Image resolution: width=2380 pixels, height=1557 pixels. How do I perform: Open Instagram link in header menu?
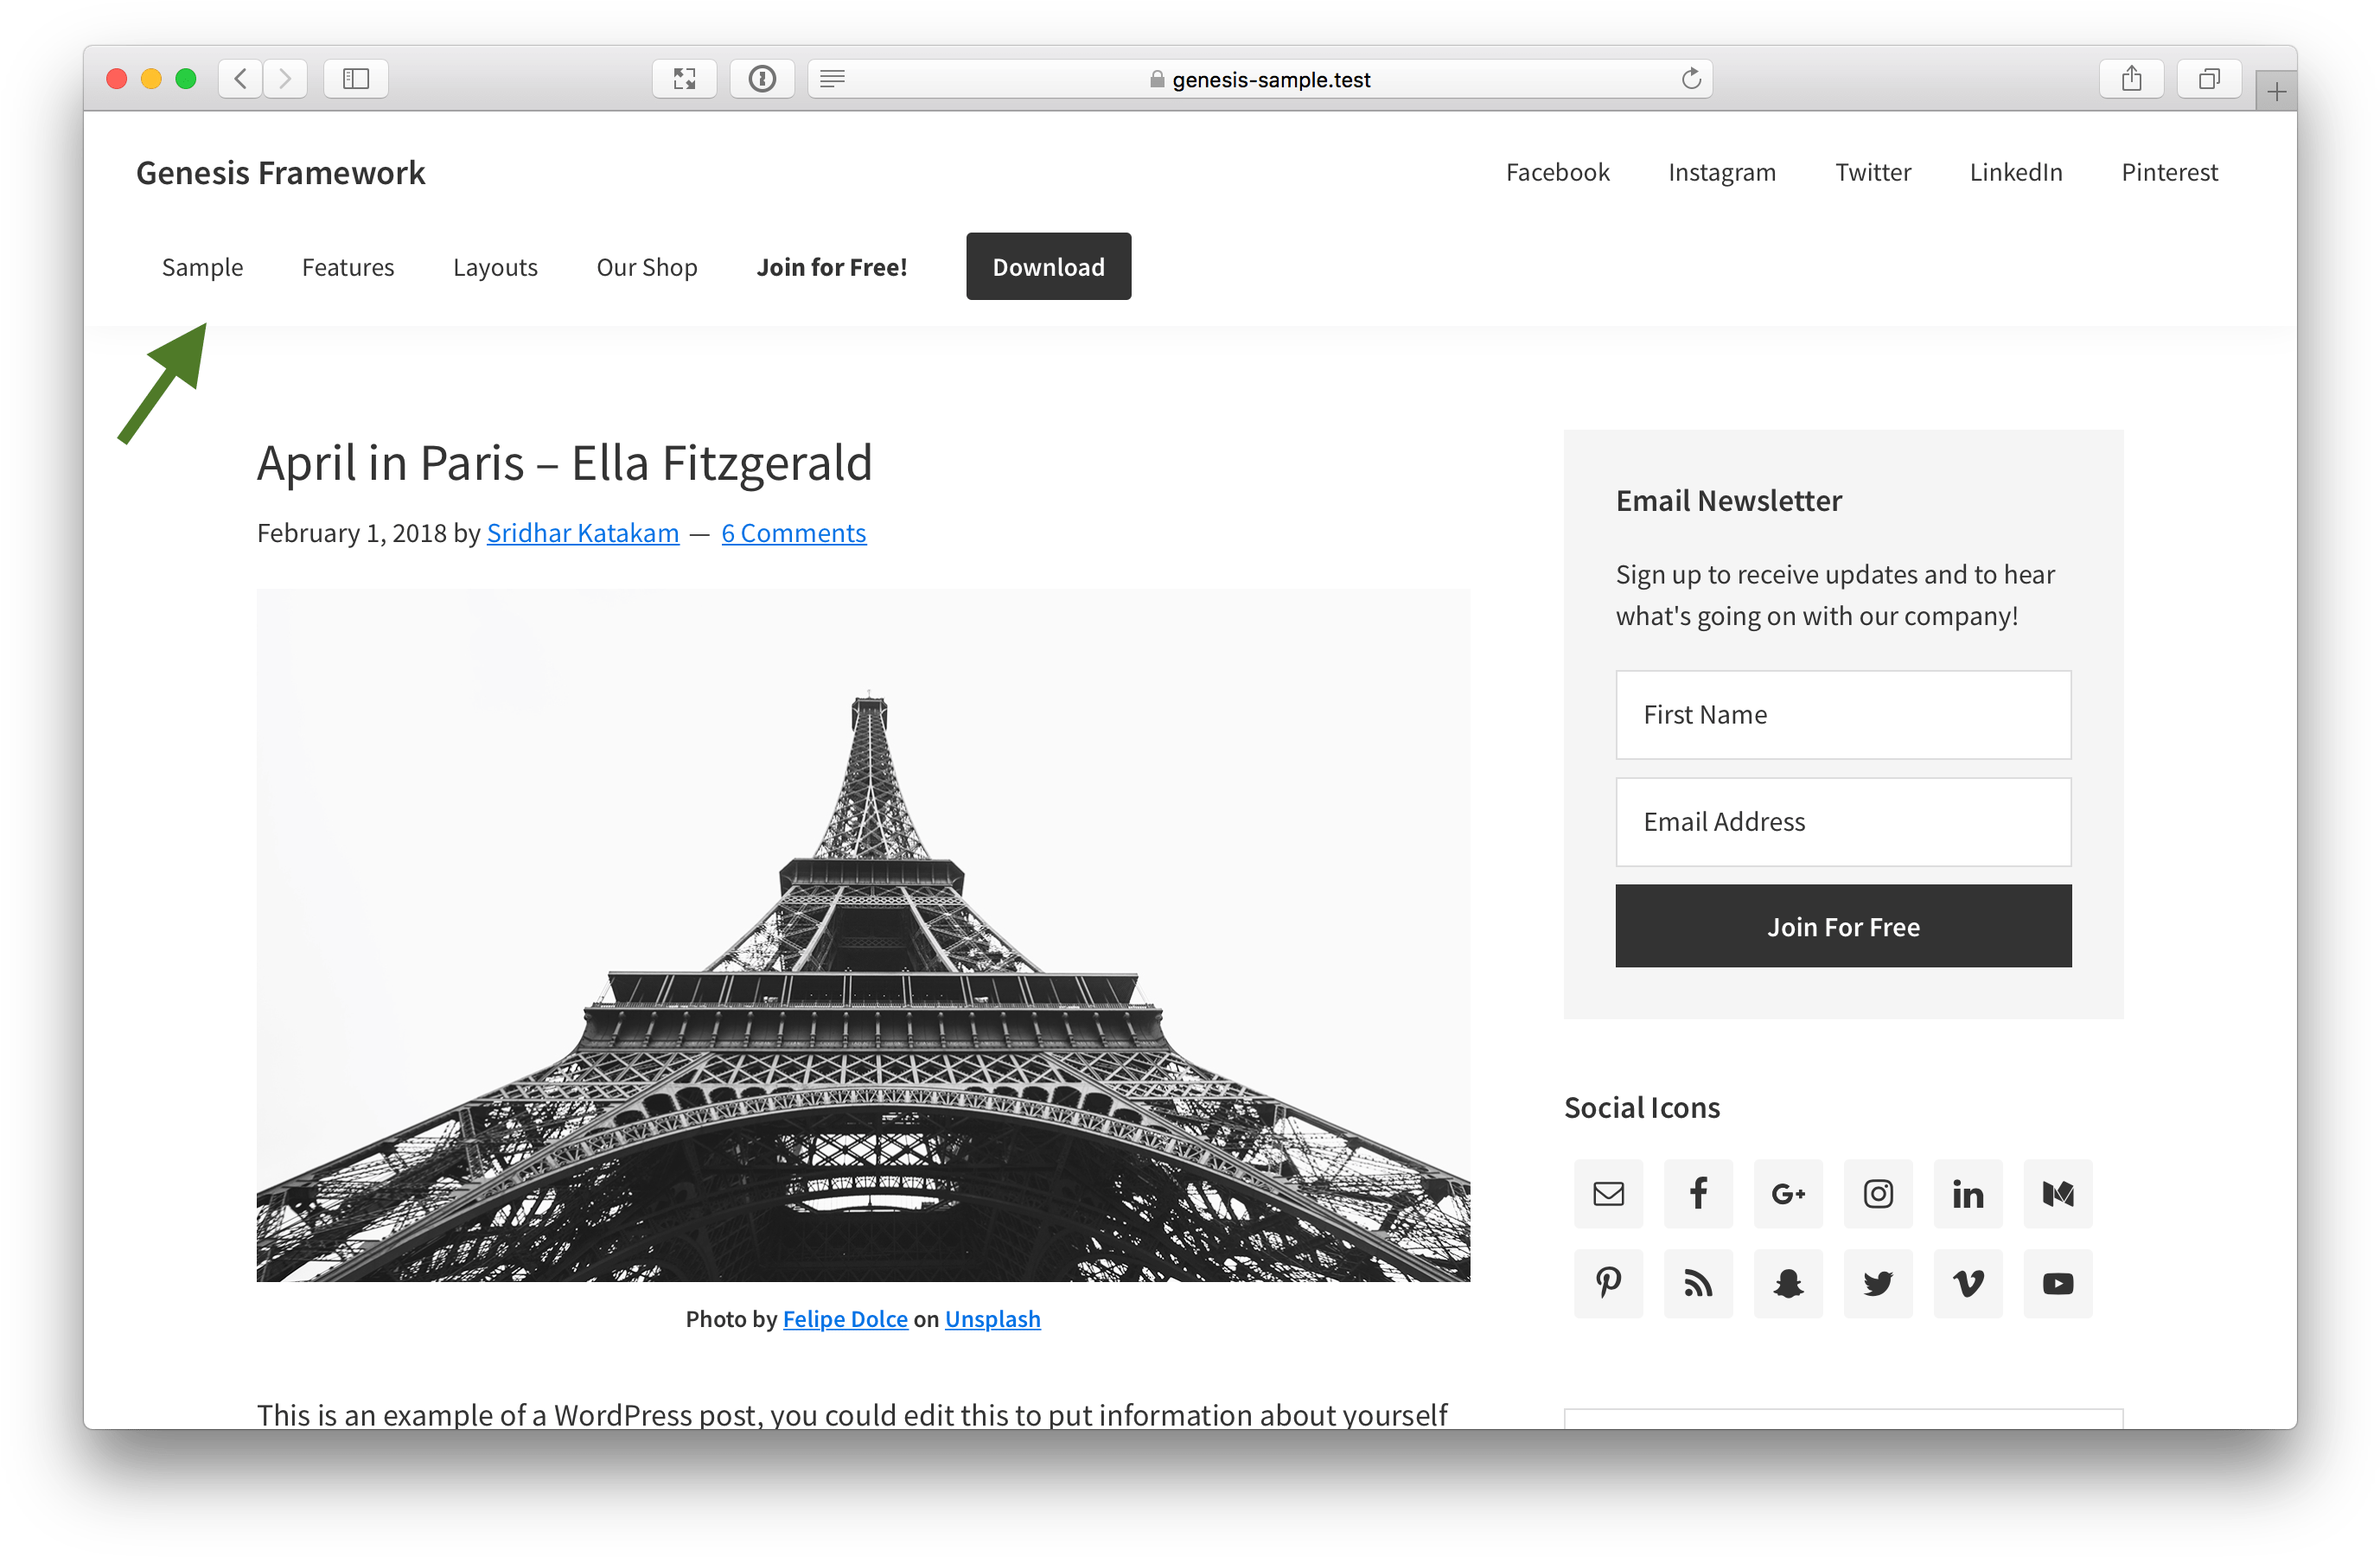[1722, 172]
